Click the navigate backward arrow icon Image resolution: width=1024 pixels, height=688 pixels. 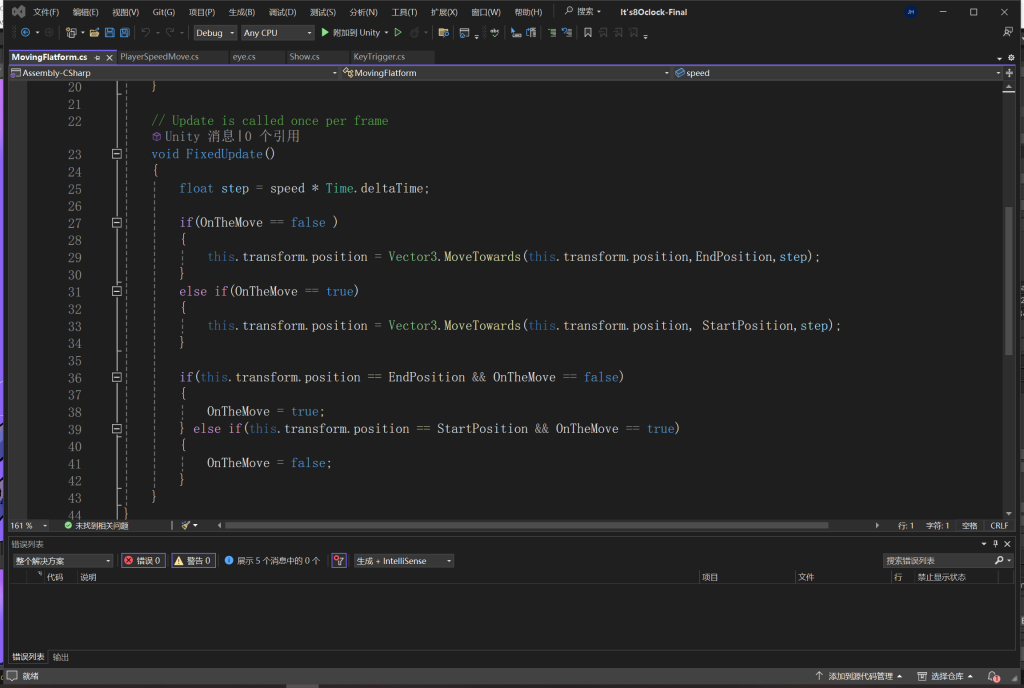[x=25, y=33]
